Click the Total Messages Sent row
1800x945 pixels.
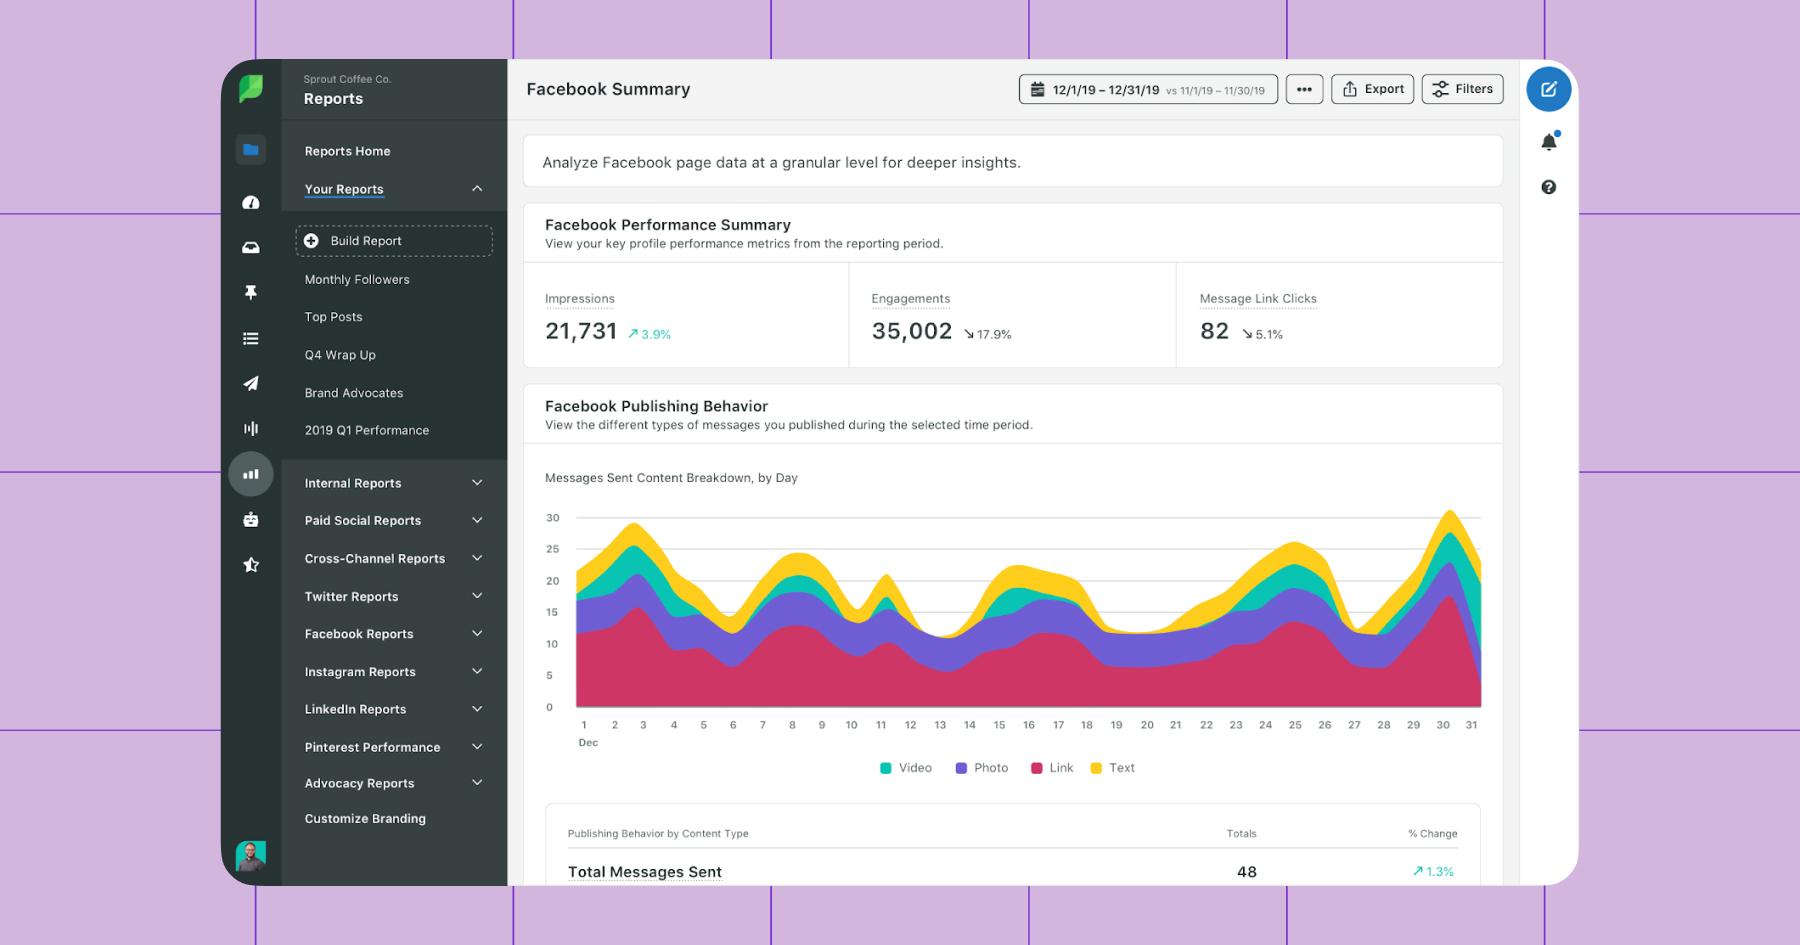[x=1012, y=871]
